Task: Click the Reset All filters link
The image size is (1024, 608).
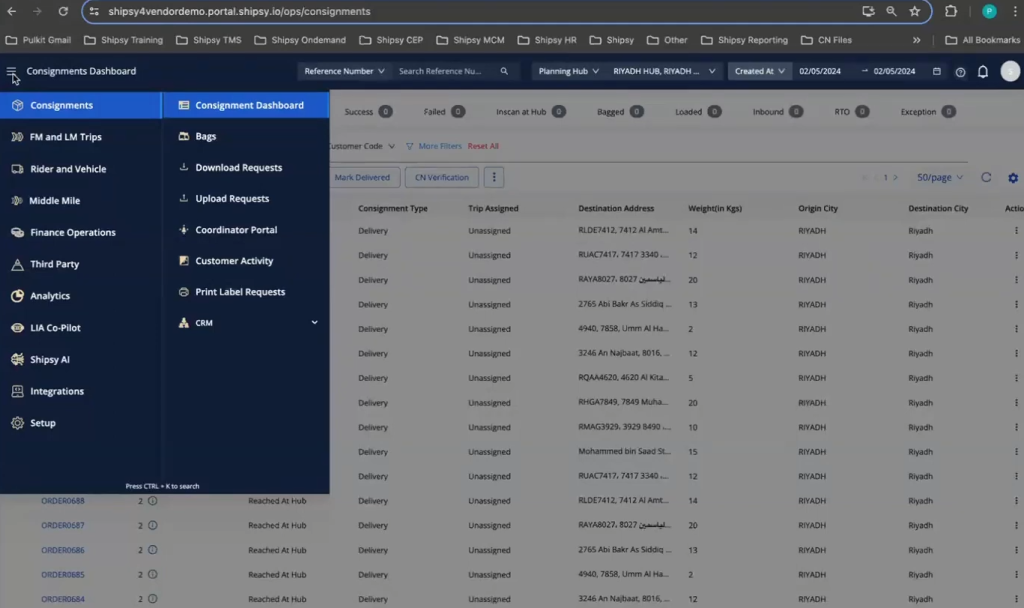Action: click(483, 146)
